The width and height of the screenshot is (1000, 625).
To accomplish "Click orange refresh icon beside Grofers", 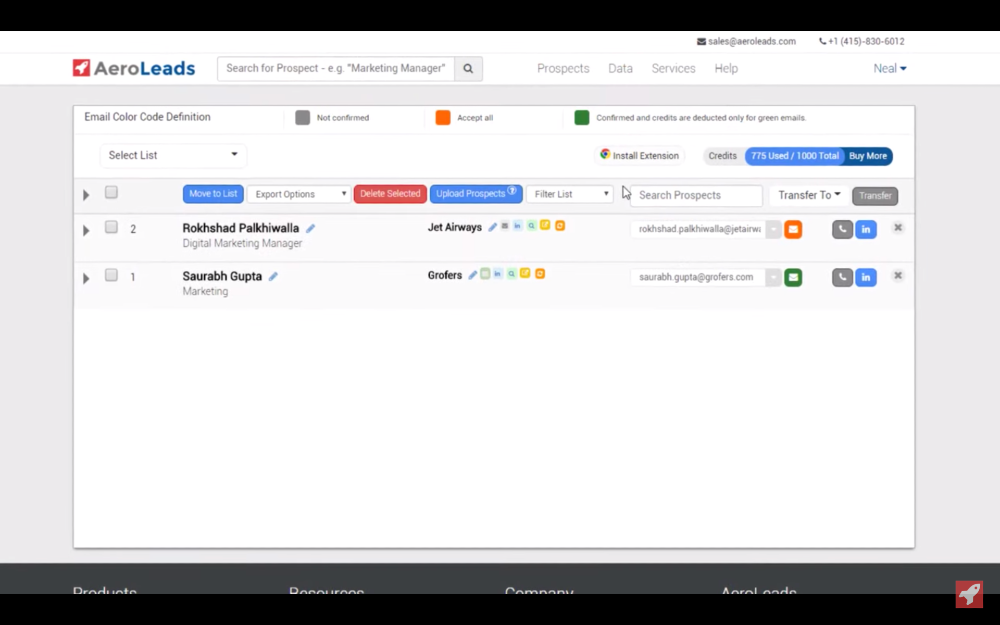I will pos(540,274).
